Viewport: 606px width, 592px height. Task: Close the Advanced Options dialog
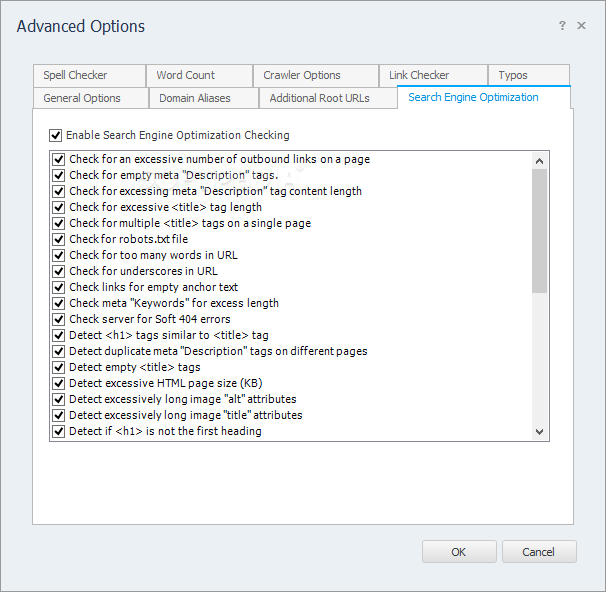(x=581, y=26)
